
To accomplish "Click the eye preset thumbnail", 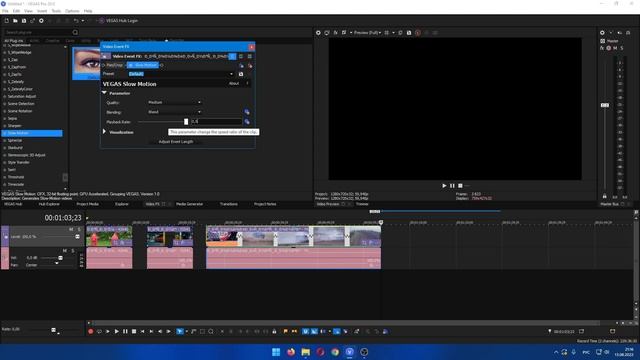I will pyautogui.click(x=86, y=63).
